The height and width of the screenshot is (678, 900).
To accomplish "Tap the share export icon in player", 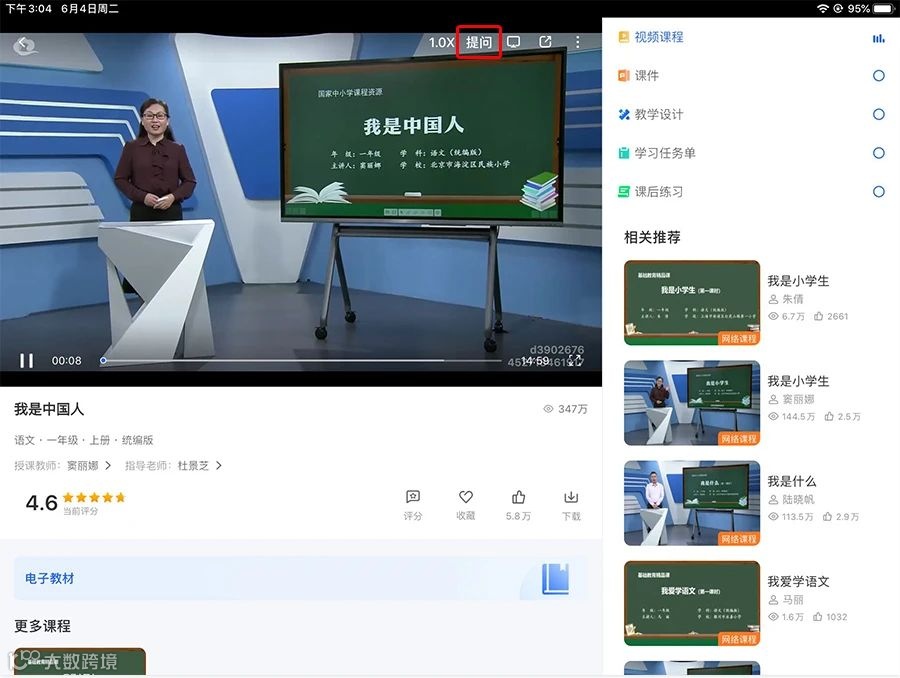I will 545,41.
